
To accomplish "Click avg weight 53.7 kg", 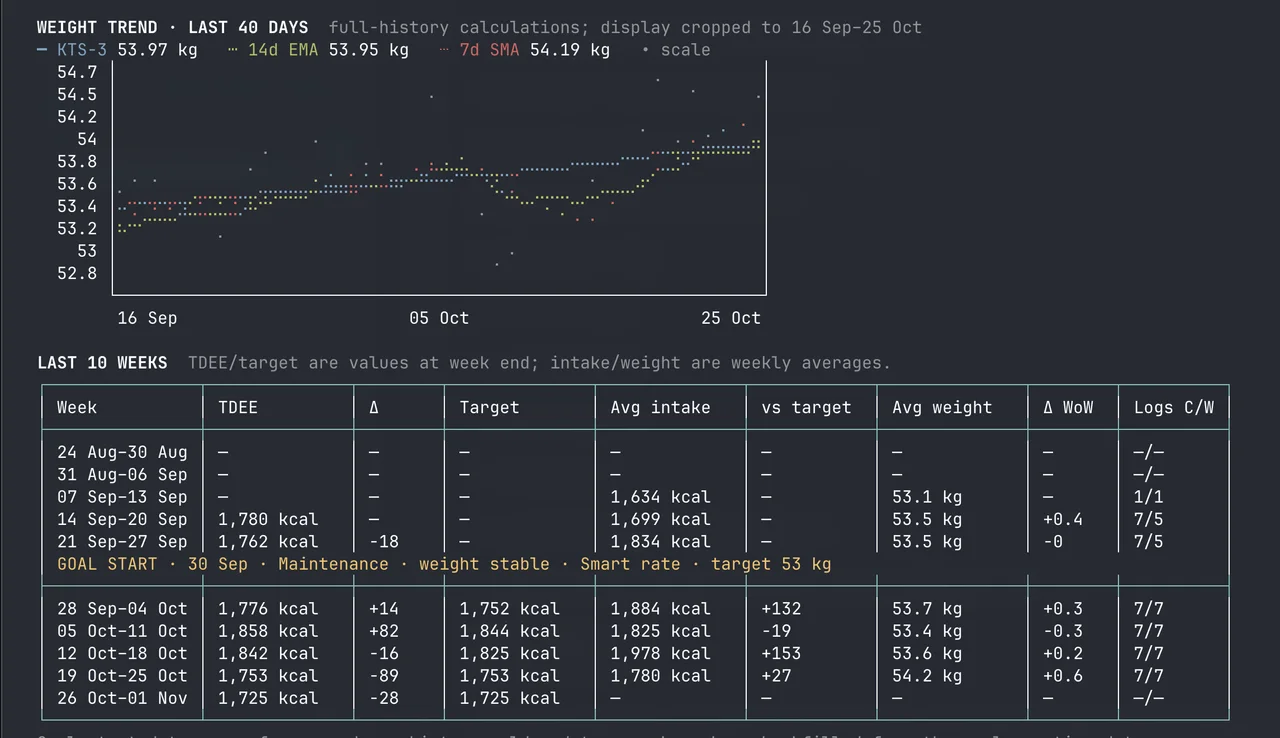I will tap(927, 608).
